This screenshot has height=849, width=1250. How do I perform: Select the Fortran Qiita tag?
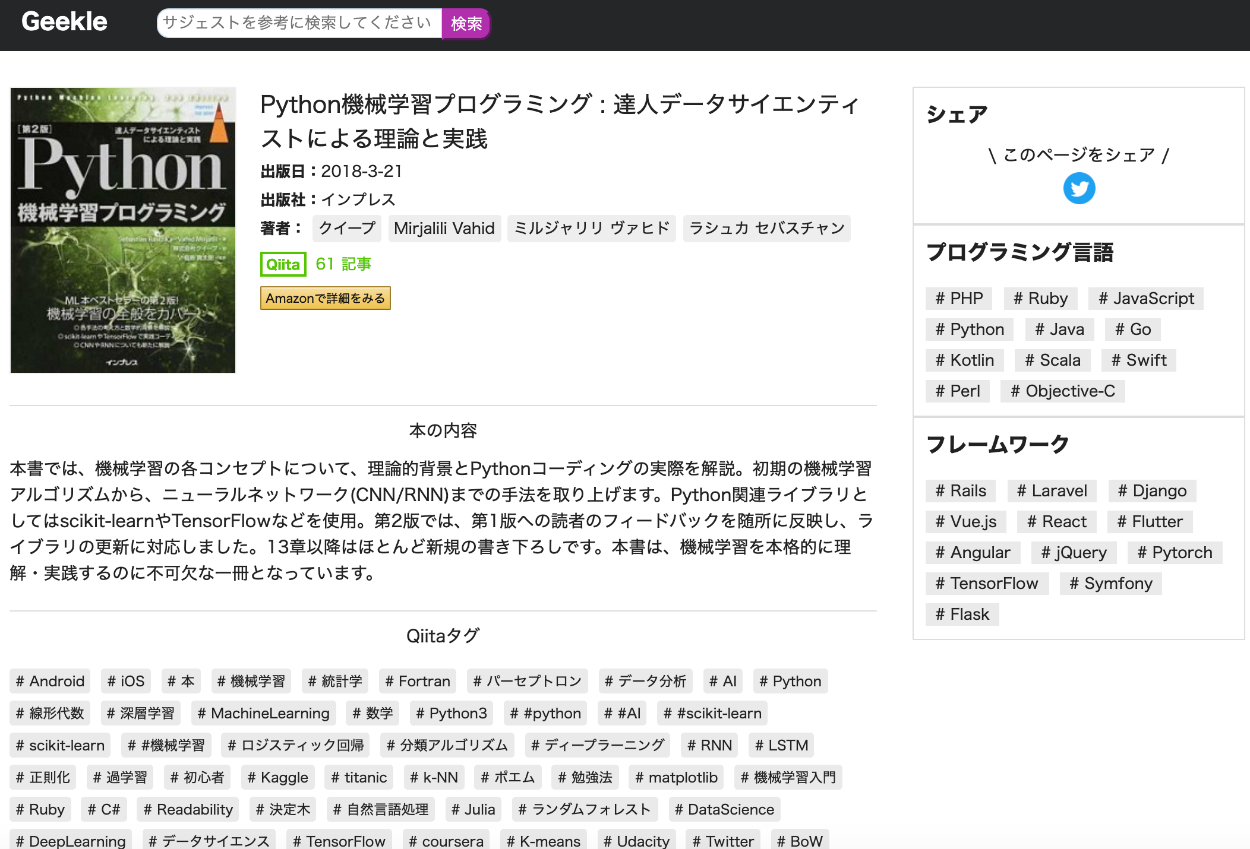pos(417,681)
